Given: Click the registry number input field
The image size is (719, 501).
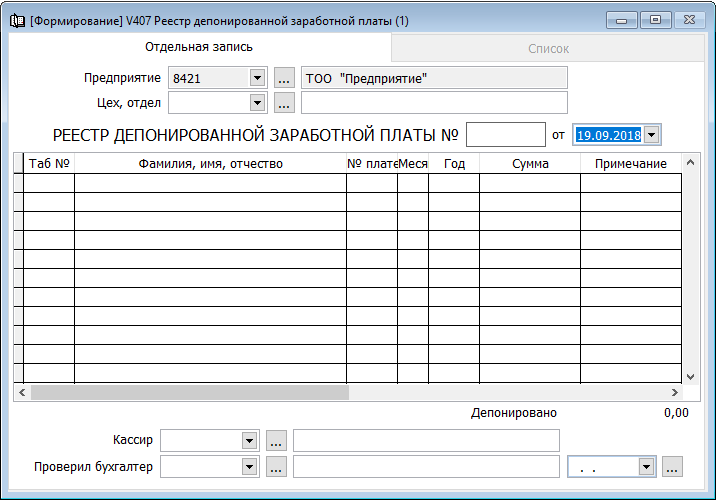Looking at the screenshot, I should (505, 134).
